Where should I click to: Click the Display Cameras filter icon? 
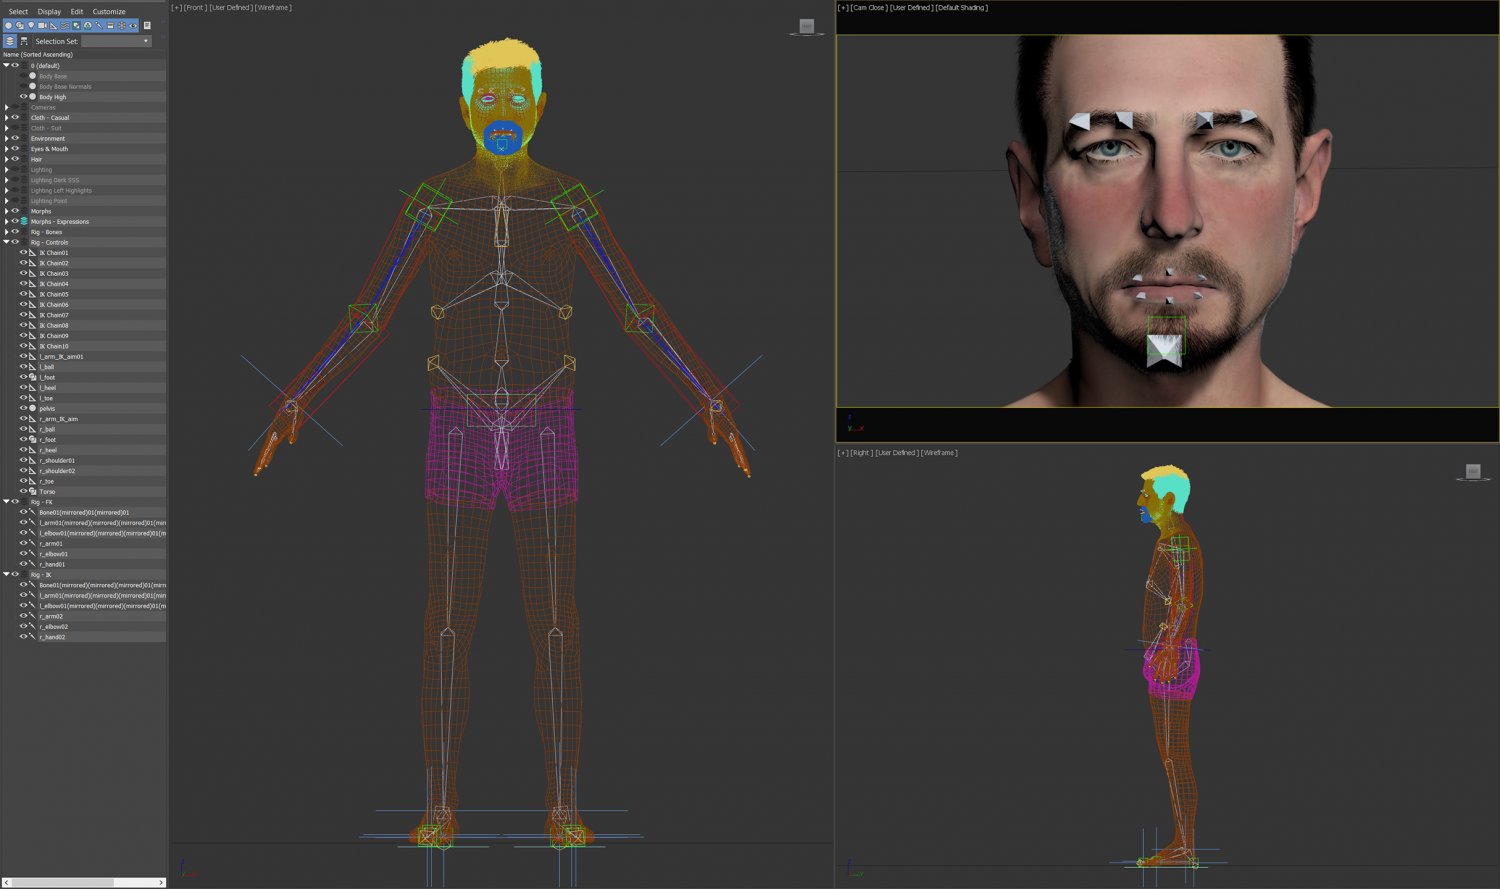42,25
